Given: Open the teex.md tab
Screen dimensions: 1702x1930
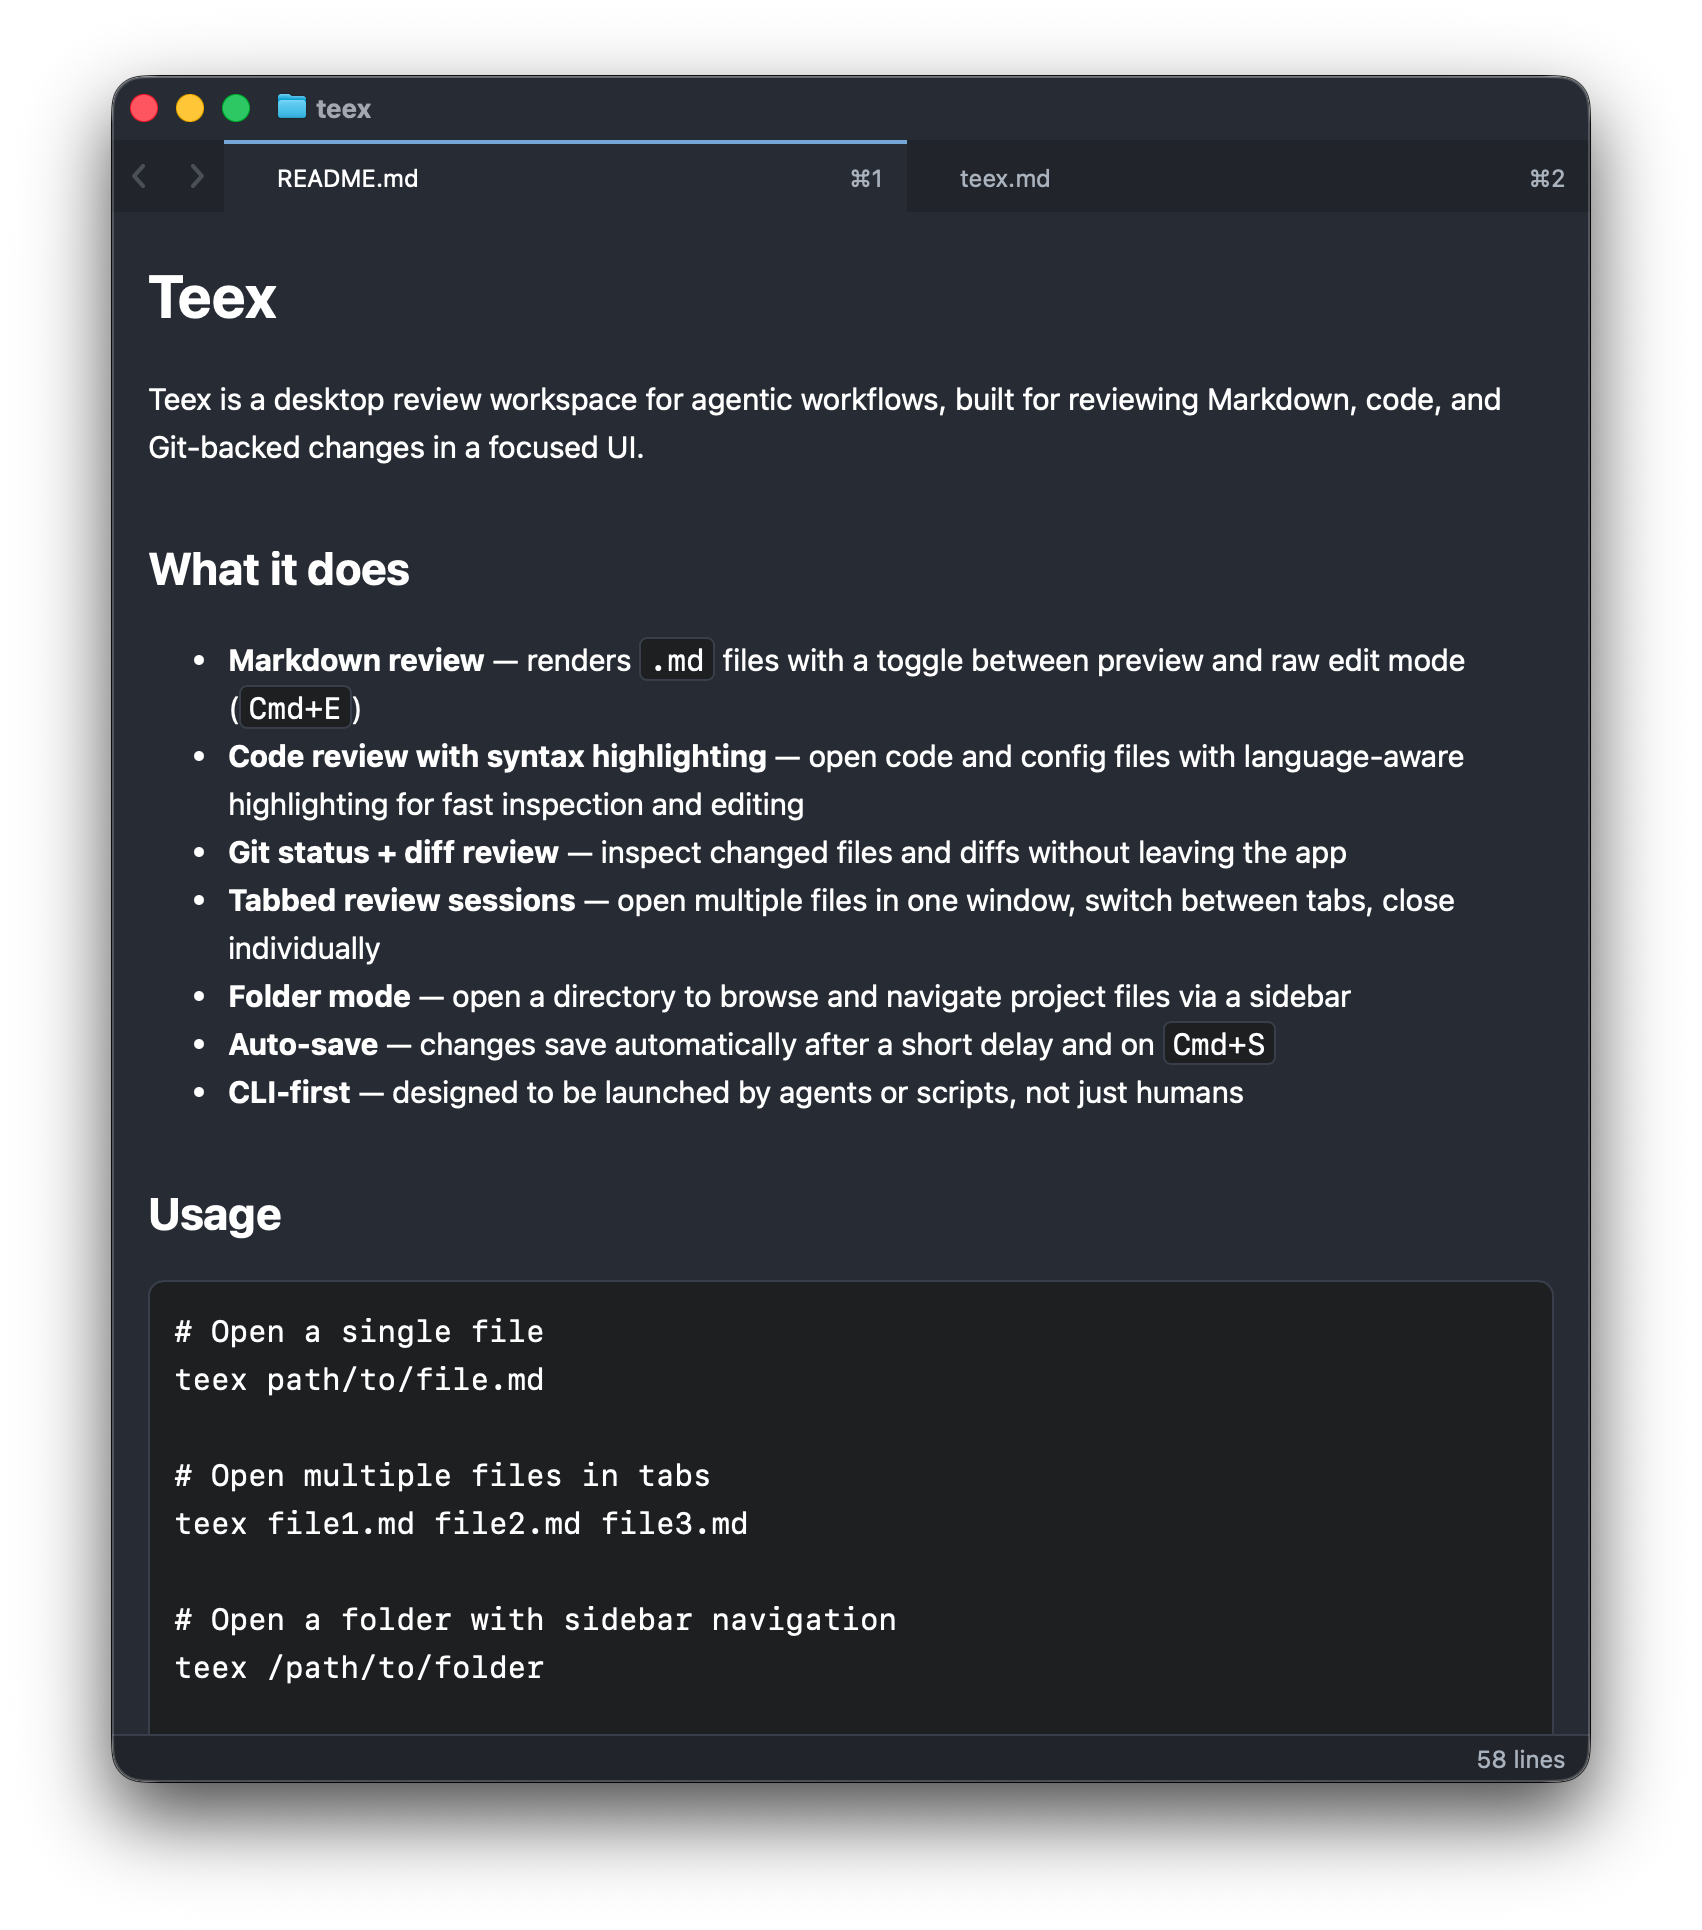Looking at the screenshot, I should (x=1004, y=179).
